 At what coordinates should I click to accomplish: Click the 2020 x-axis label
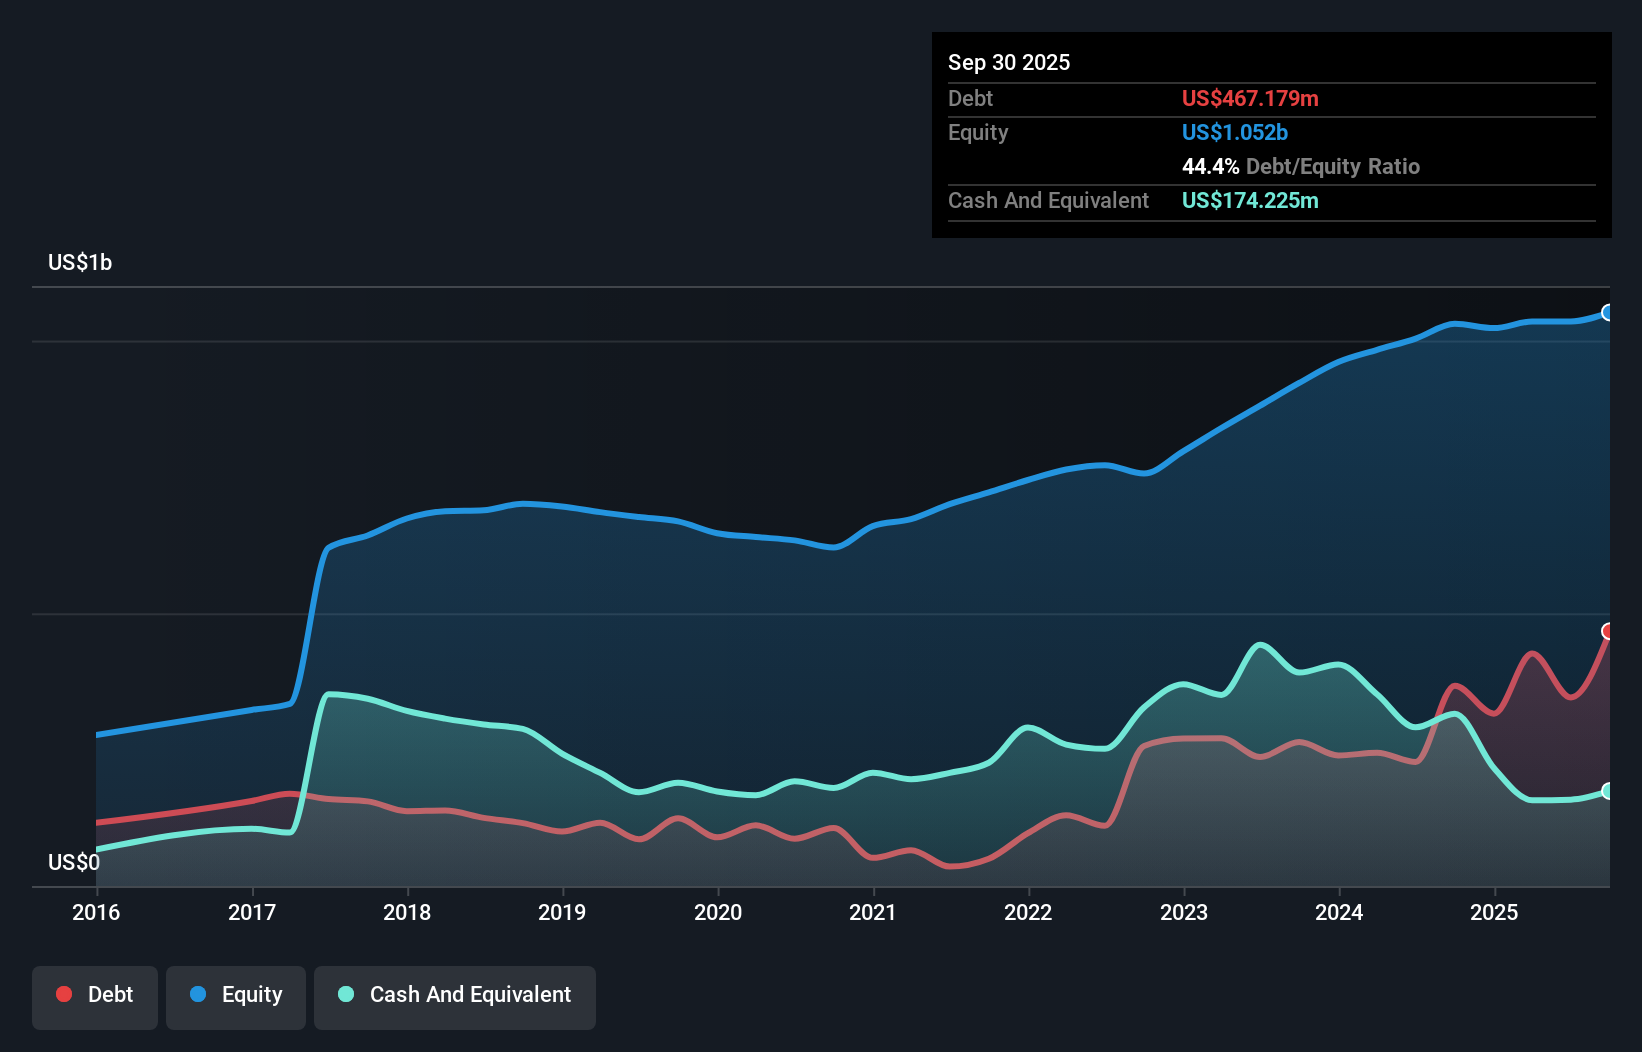click(x=718, y=912)
